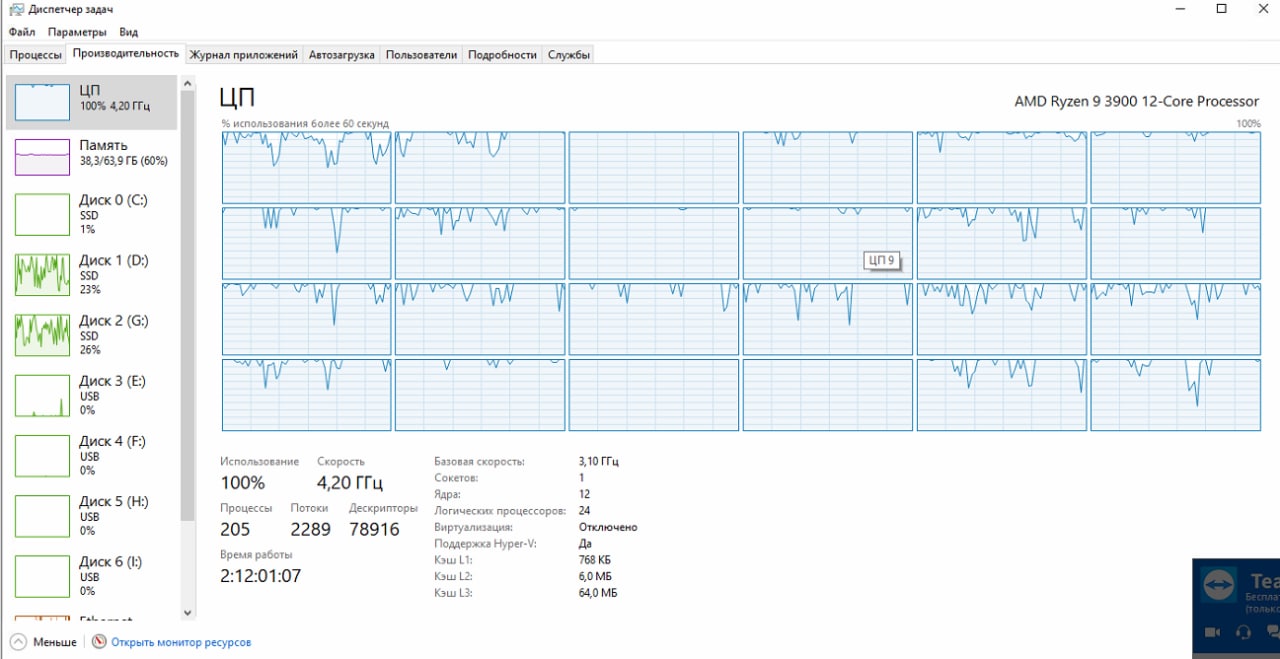This screenshot has height=659, width=1280.
Task: Click the 2289 threads value
Action: (310, 530)
